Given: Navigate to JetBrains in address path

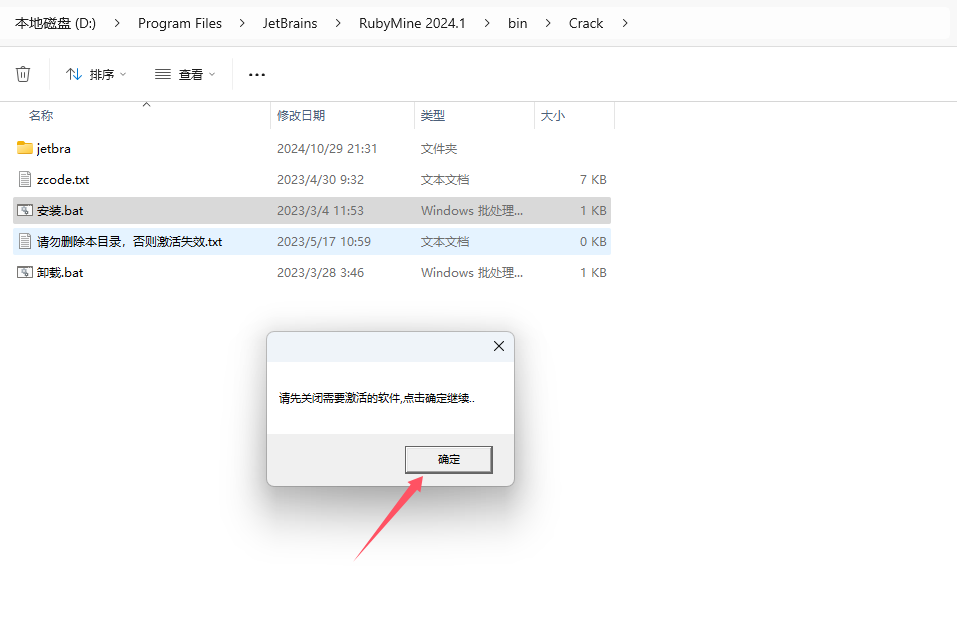Looking at the screenshot, I should pos(290,23).
